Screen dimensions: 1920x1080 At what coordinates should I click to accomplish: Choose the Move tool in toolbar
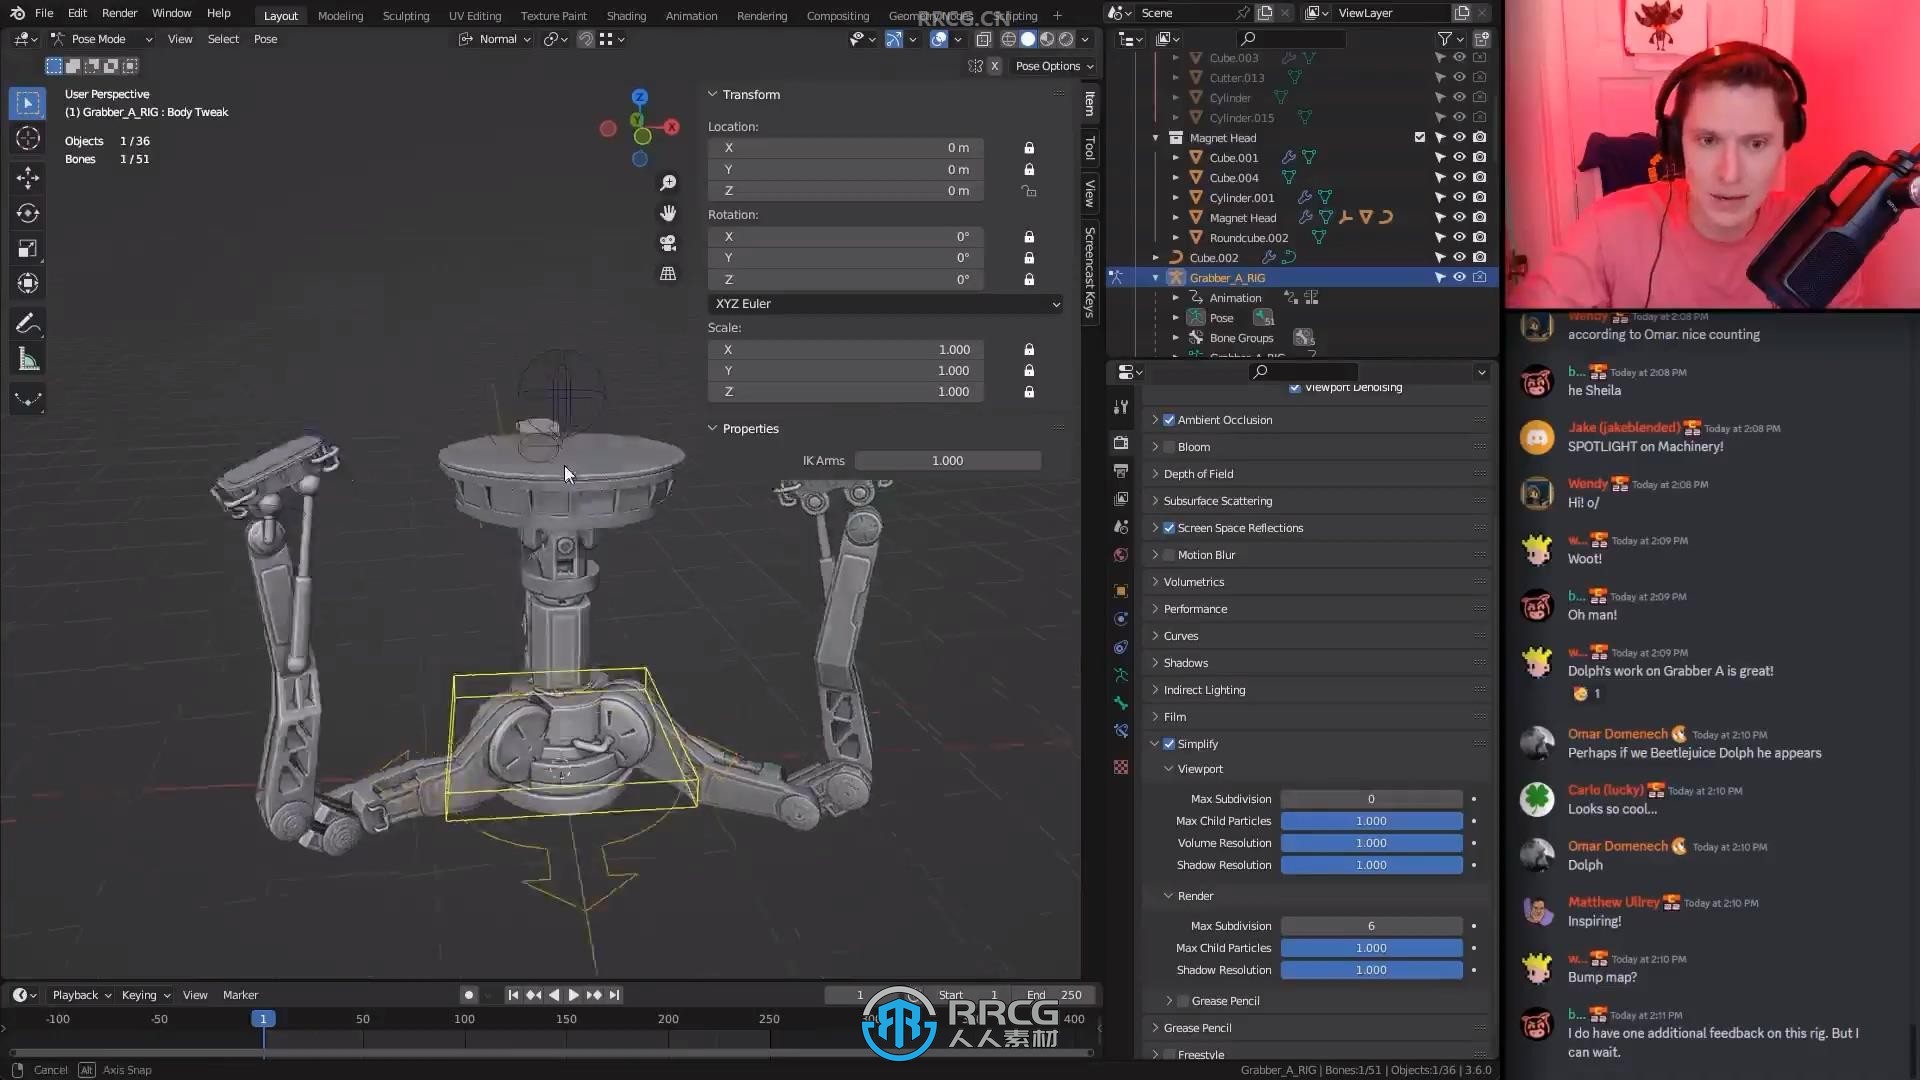point(28,178)
